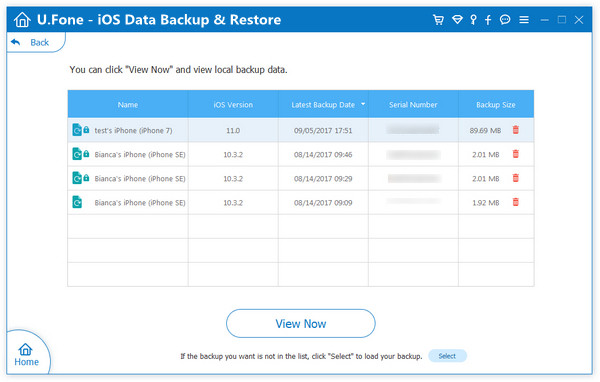Click date 08/14/2017 09:09 cell
Screen dimensions: 600x382
[323, 203]
